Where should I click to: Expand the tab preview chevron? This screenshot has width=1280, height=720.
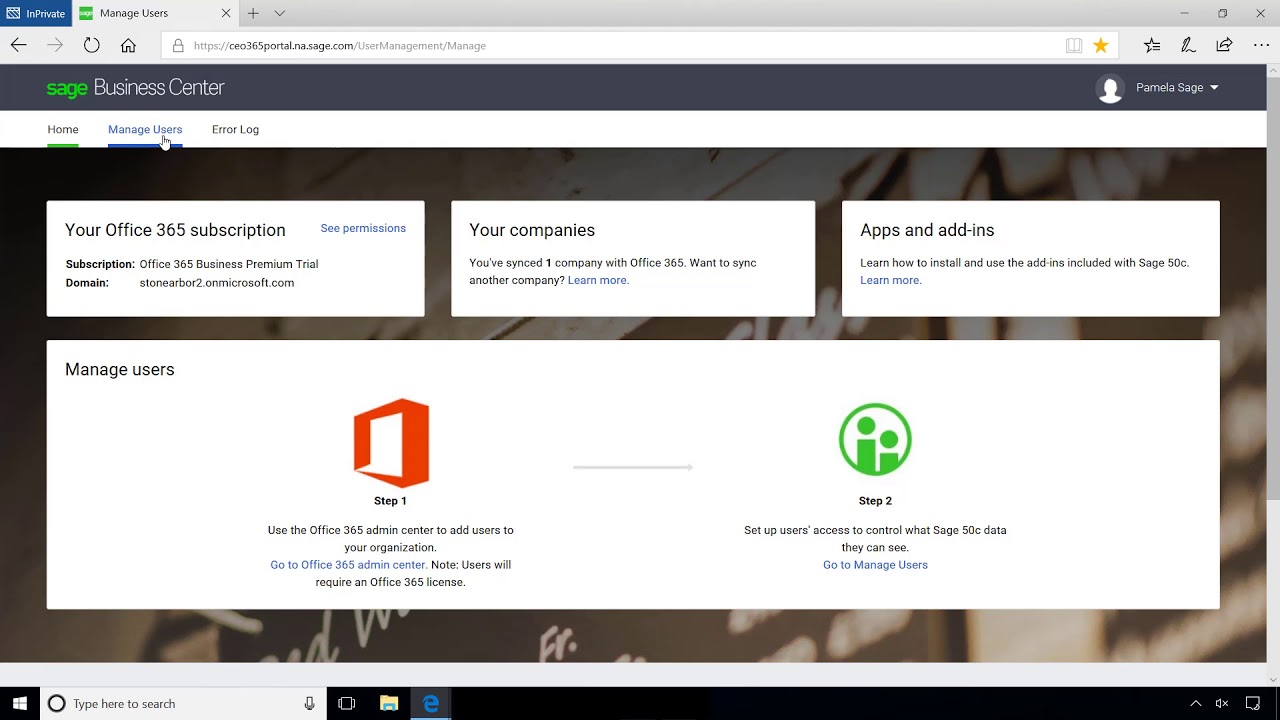280,13
